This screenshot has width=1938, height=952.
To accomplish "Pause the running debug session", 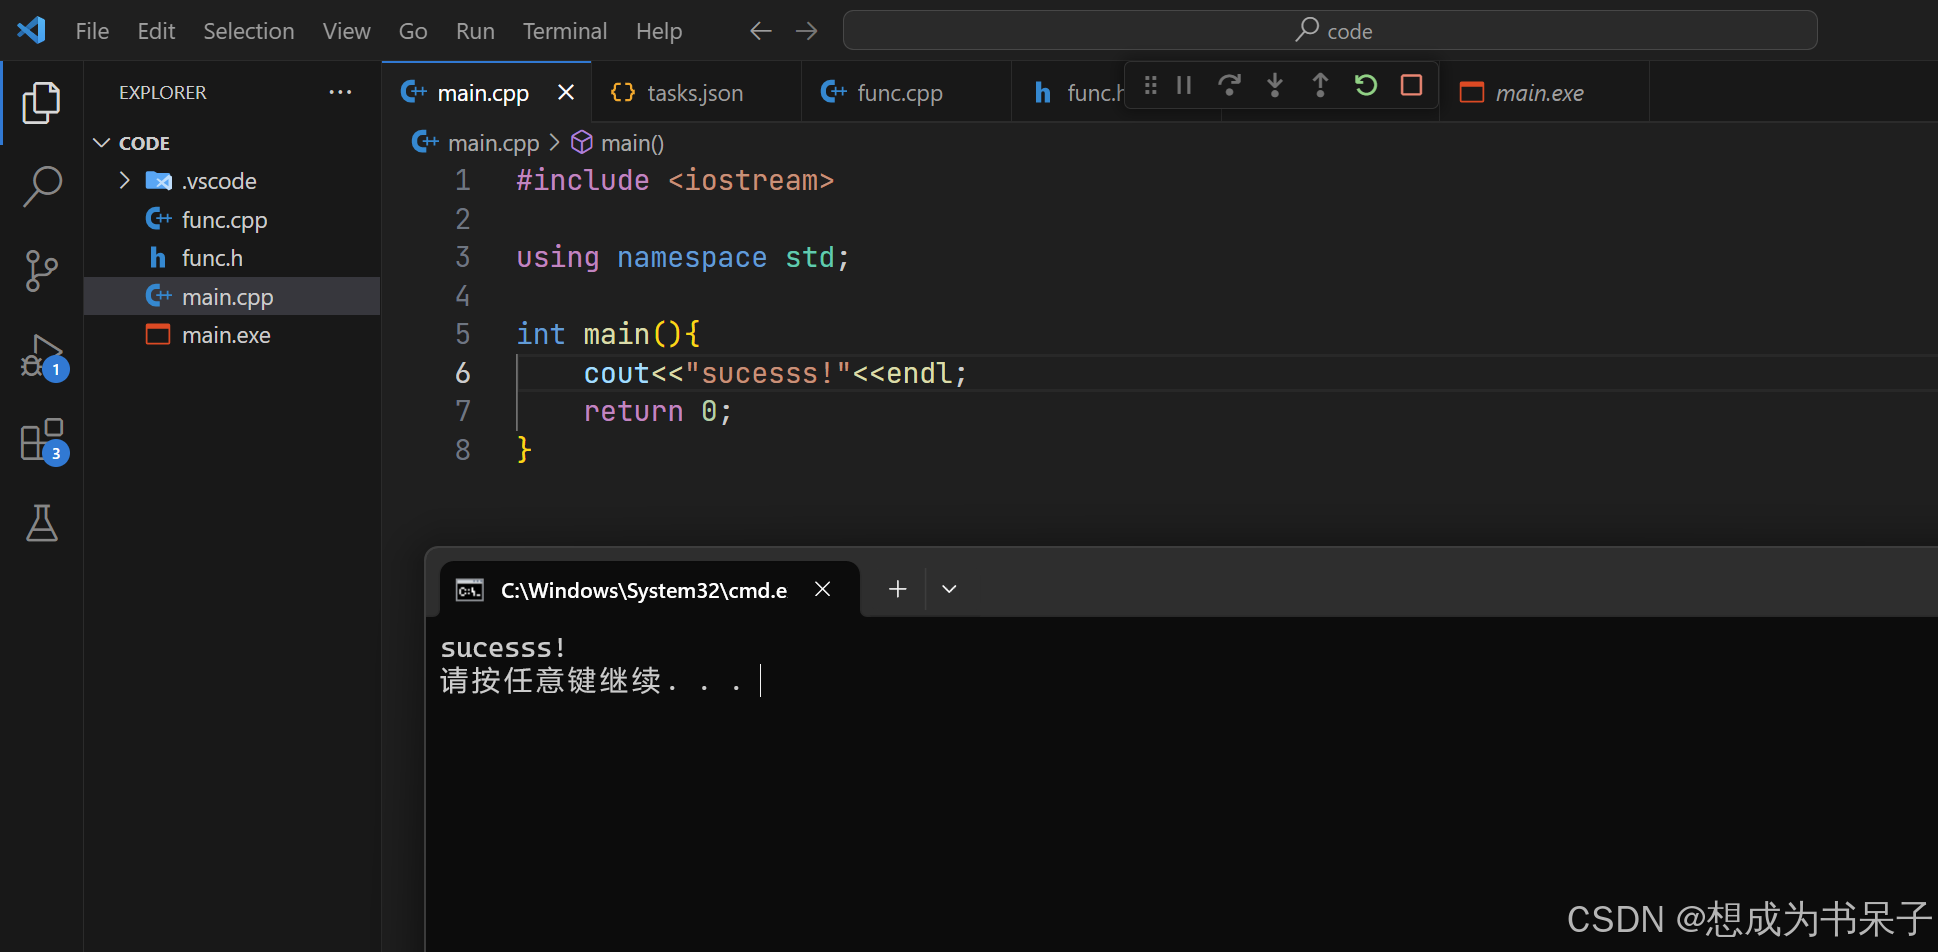I will tap(1184, 85).
